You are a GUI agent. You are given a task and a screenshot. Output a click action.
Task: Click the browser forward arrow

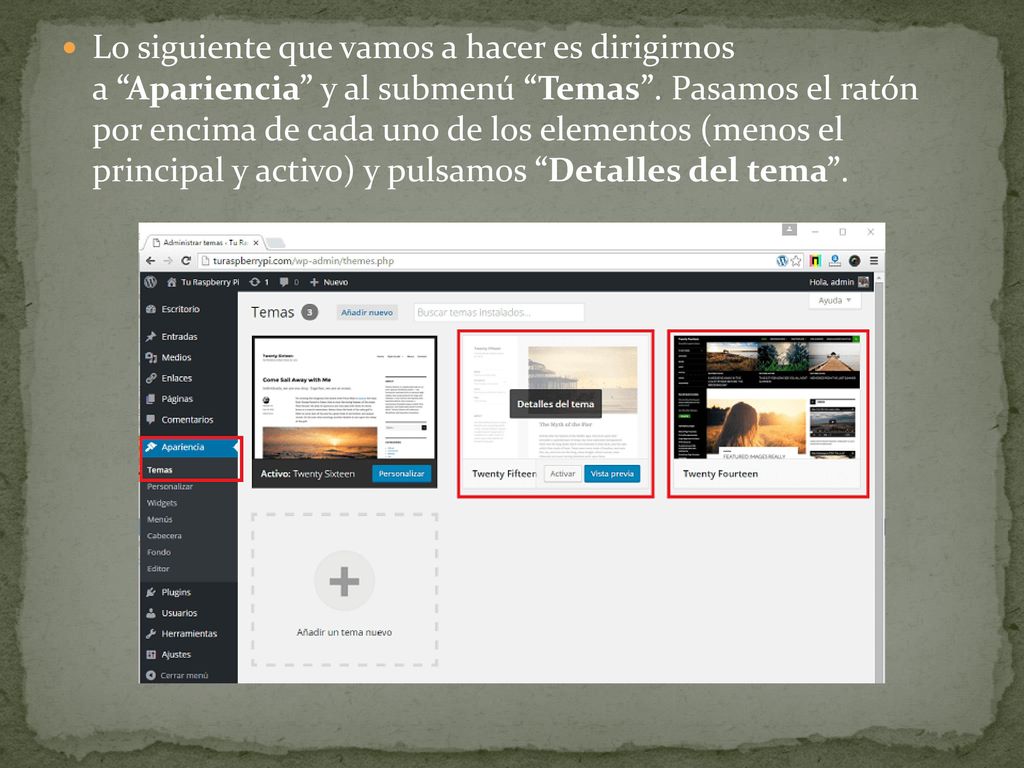point(168,261)
